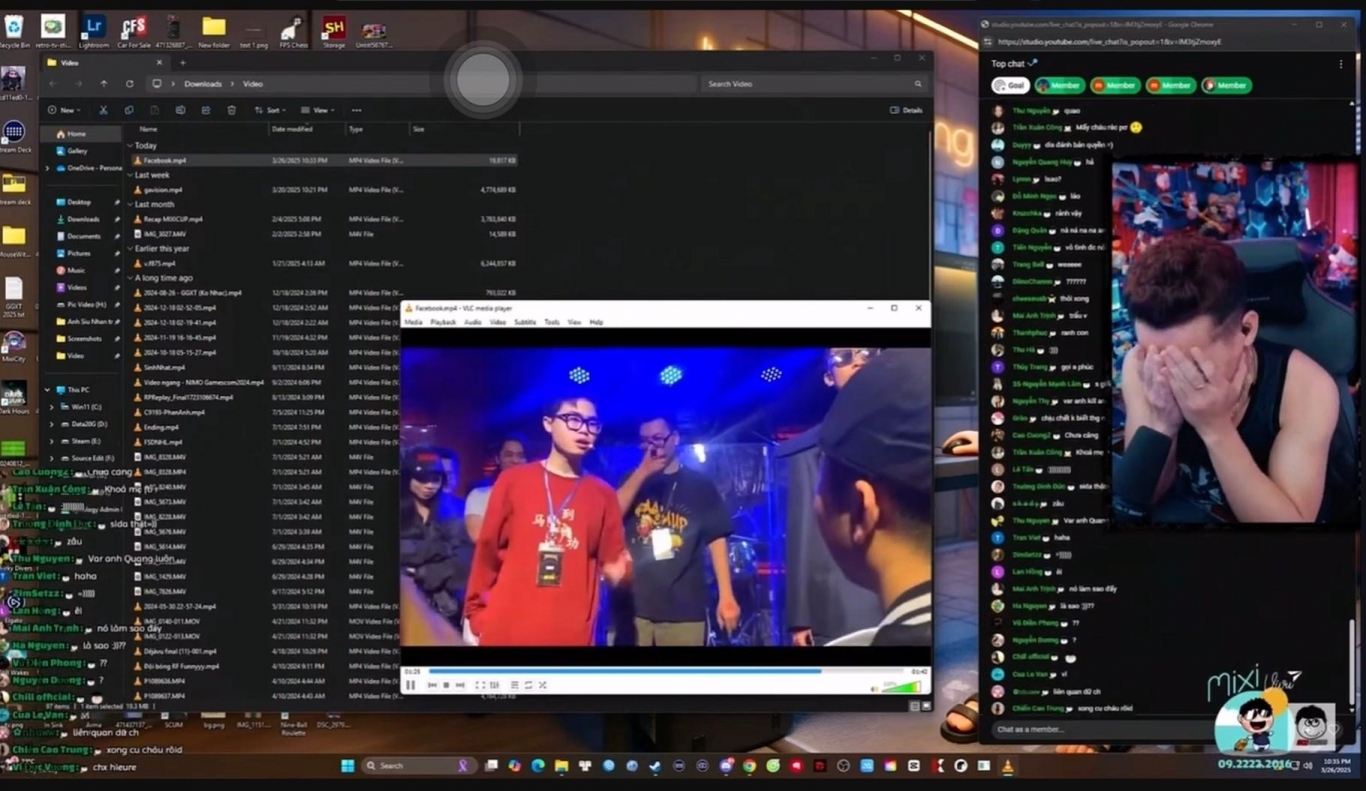Select the Recap MIXICUP.mp4 file
Image resolution: width=1366 pixels, height=791 pixels.
(173, 219)
